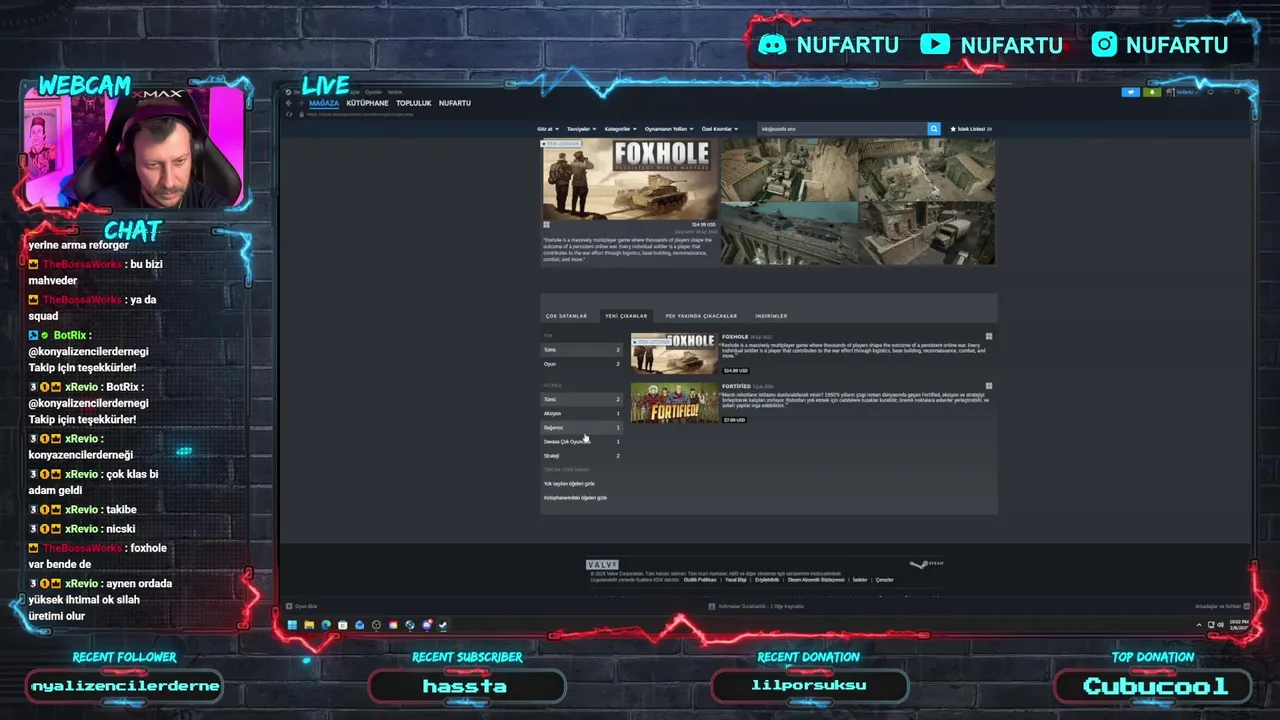
Task: Click the $7.99 USD price on Fortified row
Action: point(734,419)
